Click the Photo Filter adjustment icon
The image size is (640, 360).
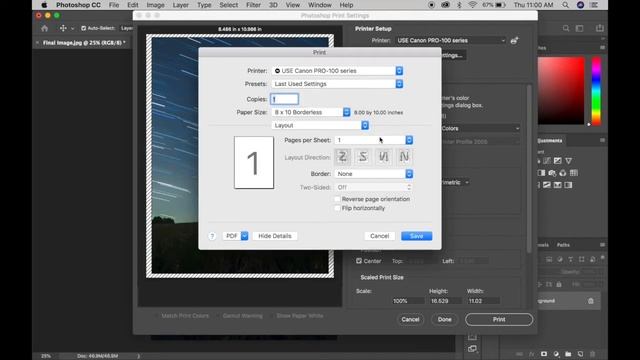pyautogui.click(x=552, y=173)
